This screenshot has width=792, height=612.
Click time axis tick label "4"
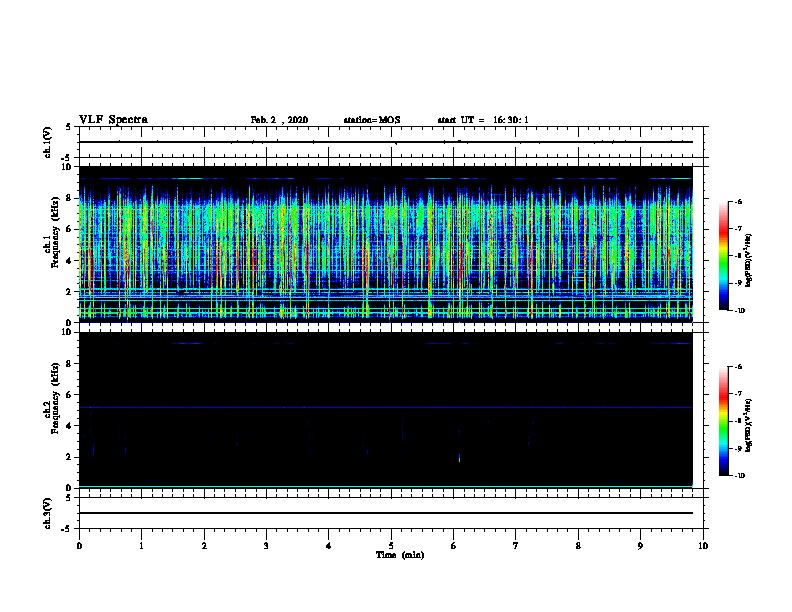tap(329, 546)
